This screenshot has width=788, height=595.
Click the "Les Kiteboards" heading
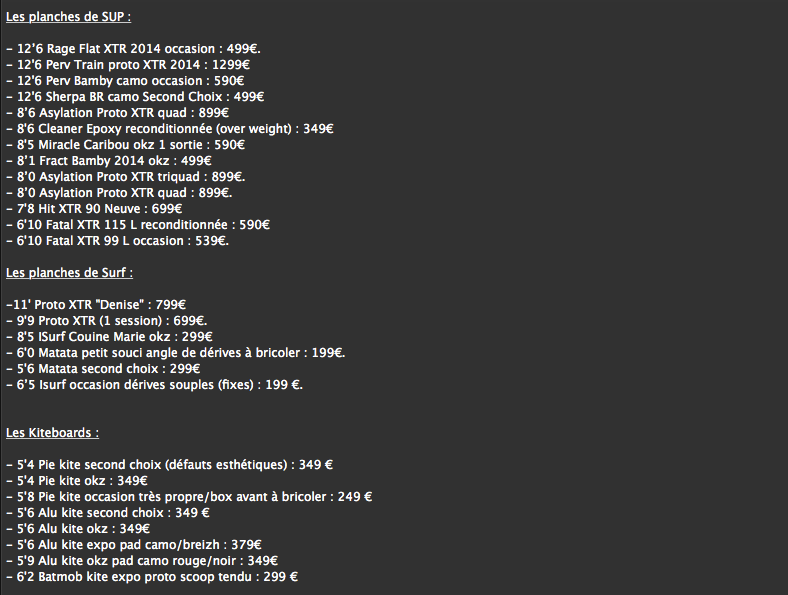coord(52,433)
